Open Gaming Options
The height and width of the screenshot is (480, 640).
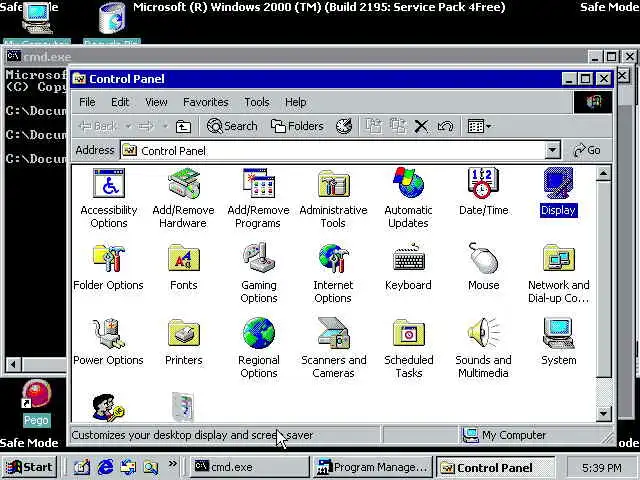click(x=258, y=273)
